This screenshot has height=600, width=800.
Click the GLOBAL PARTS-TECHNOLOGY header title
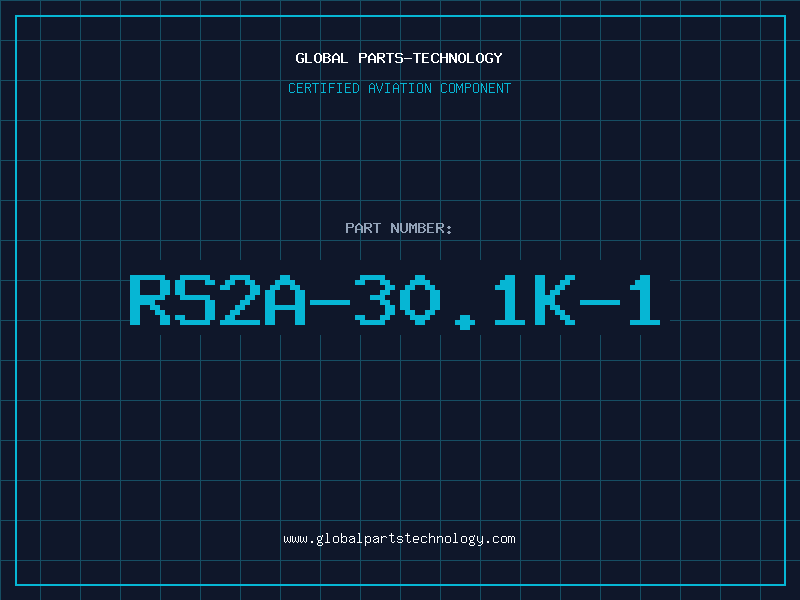[399, 58]
